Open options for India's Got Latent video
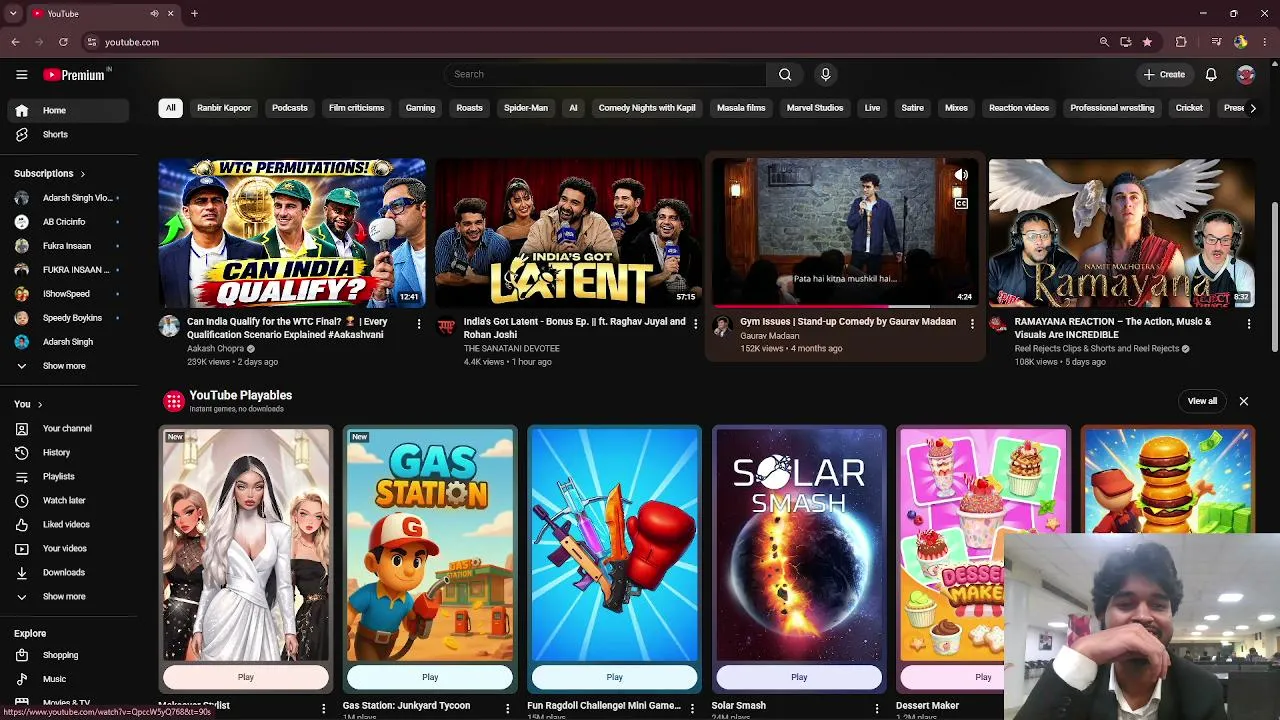Viewport: 1280px width, 720px height. point(695,324)
